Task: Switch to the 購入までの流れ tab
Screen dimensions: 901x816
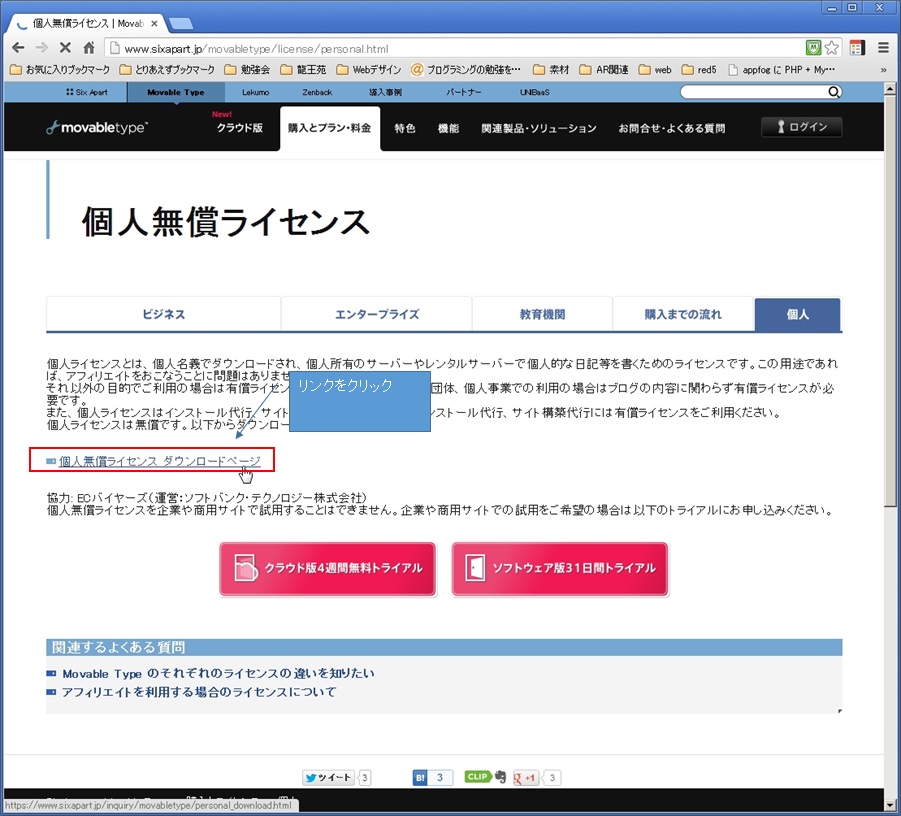Action: tap(683, 314)
